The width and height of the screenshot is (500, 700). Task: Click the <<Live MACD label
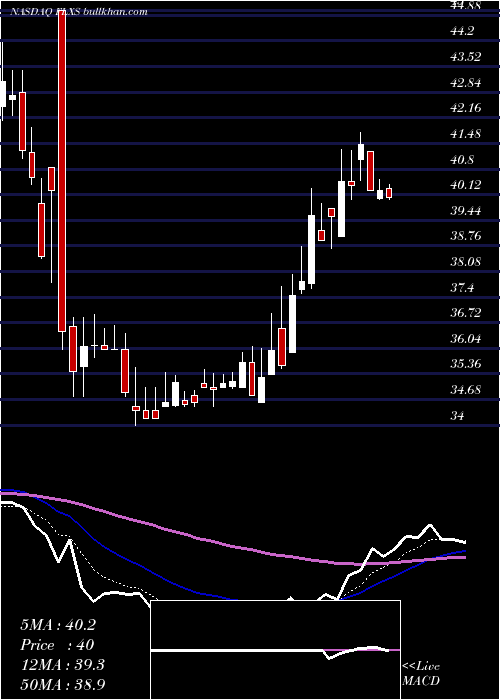coord(421,673)
